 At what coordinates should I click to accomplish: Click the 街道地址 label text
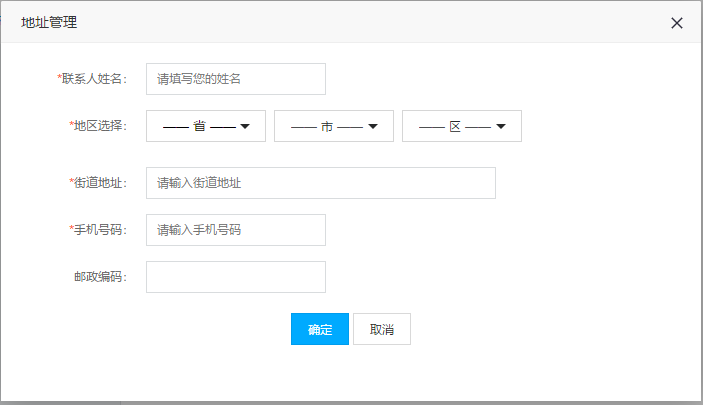[x=99, y=183]
